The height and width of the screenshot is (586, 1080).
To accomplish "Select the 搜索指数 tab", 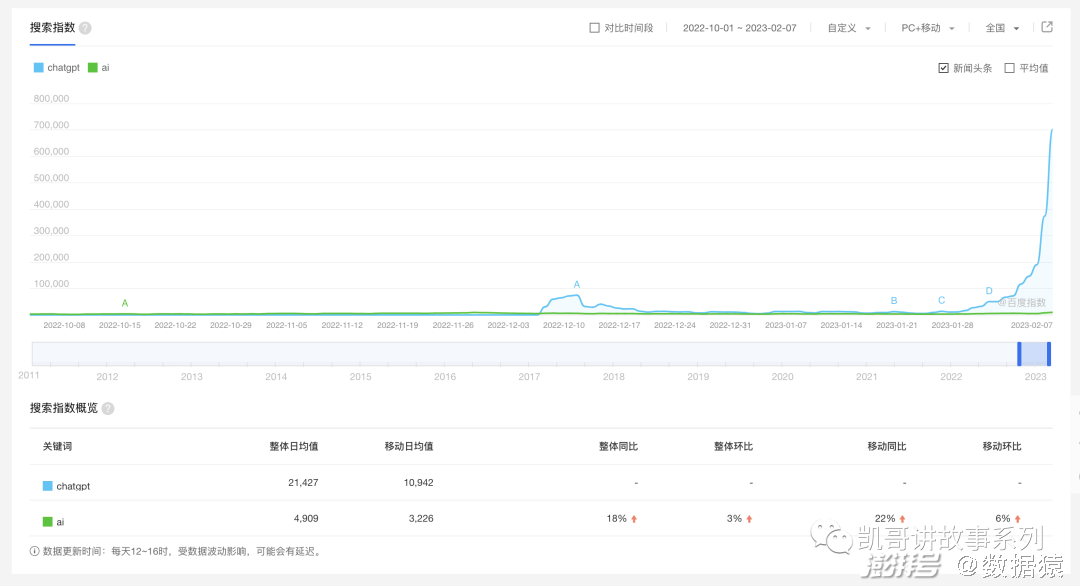I will 52,28.
